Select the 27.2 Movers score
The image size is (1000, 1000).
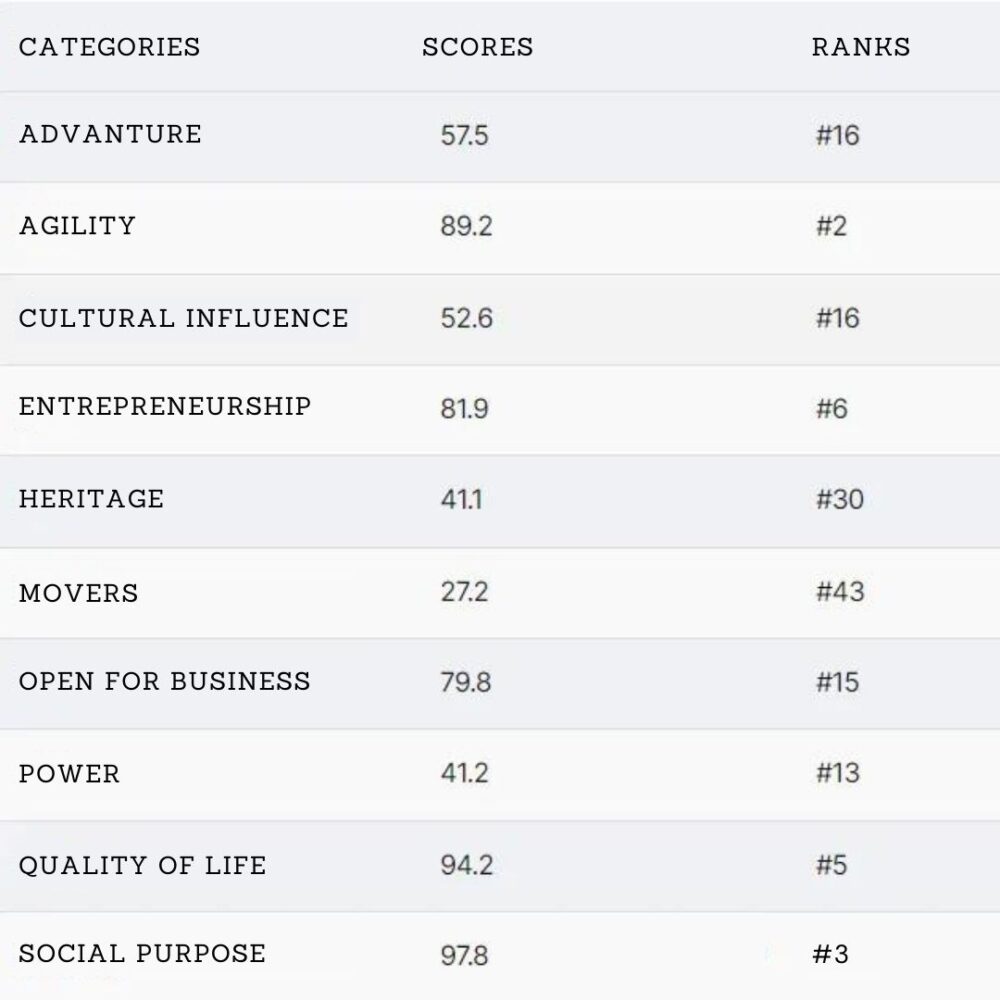(465, 592)
